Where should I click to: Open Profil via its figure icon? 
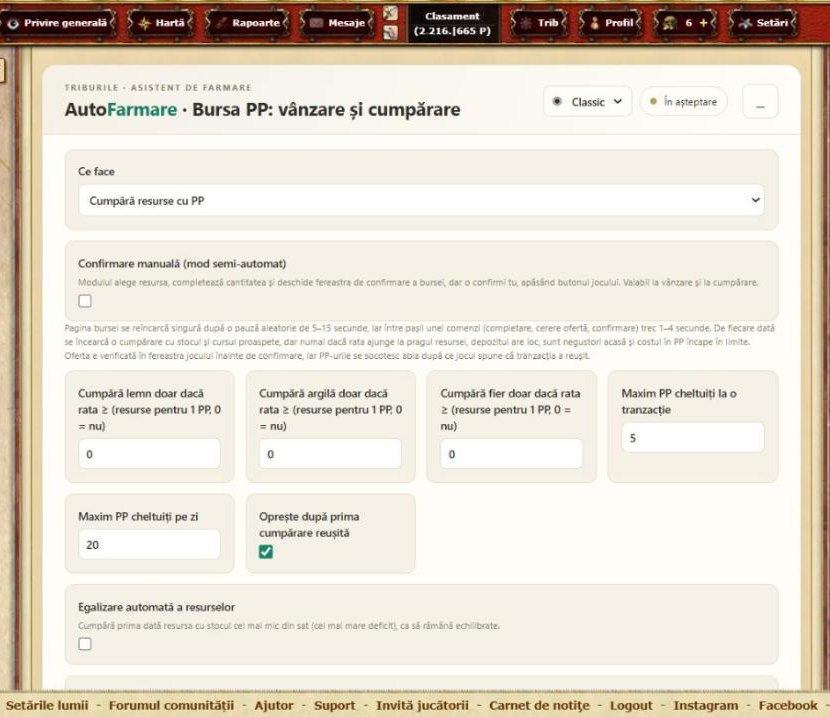(x=594, y=23)
